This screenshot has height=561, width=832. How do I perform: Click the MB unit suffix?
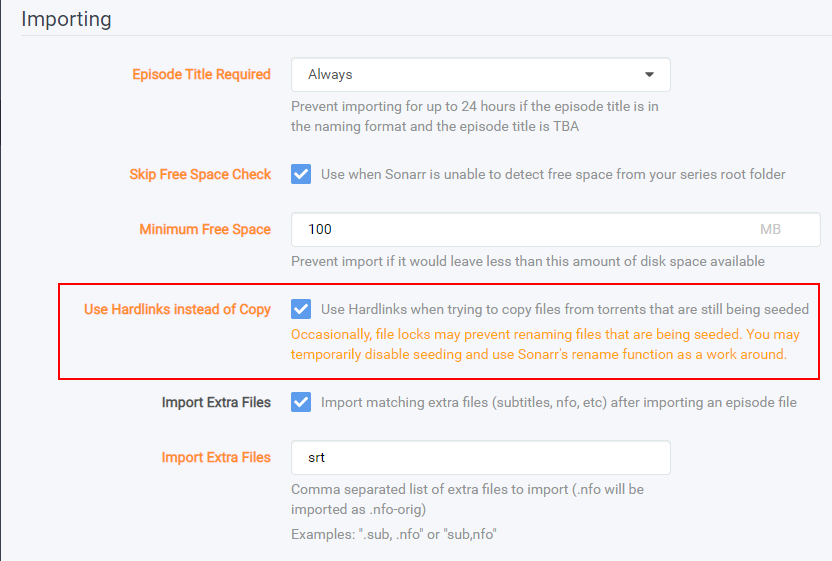(x=770, y=229)
